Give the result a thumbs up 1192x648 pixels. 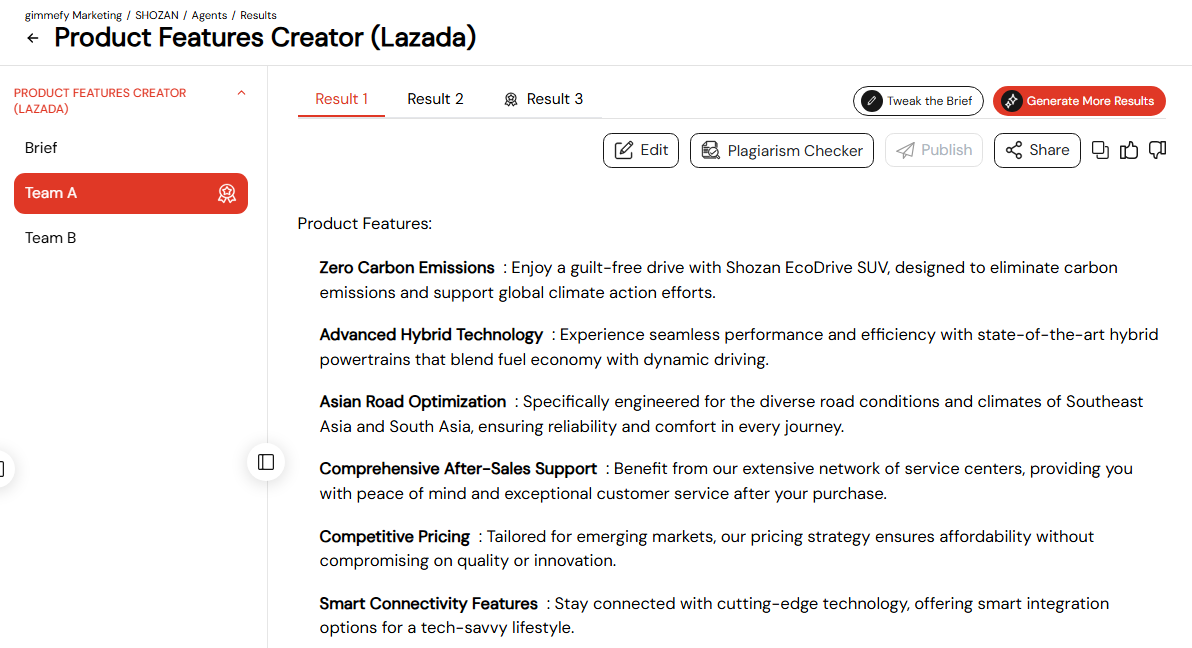point(1129,150)
